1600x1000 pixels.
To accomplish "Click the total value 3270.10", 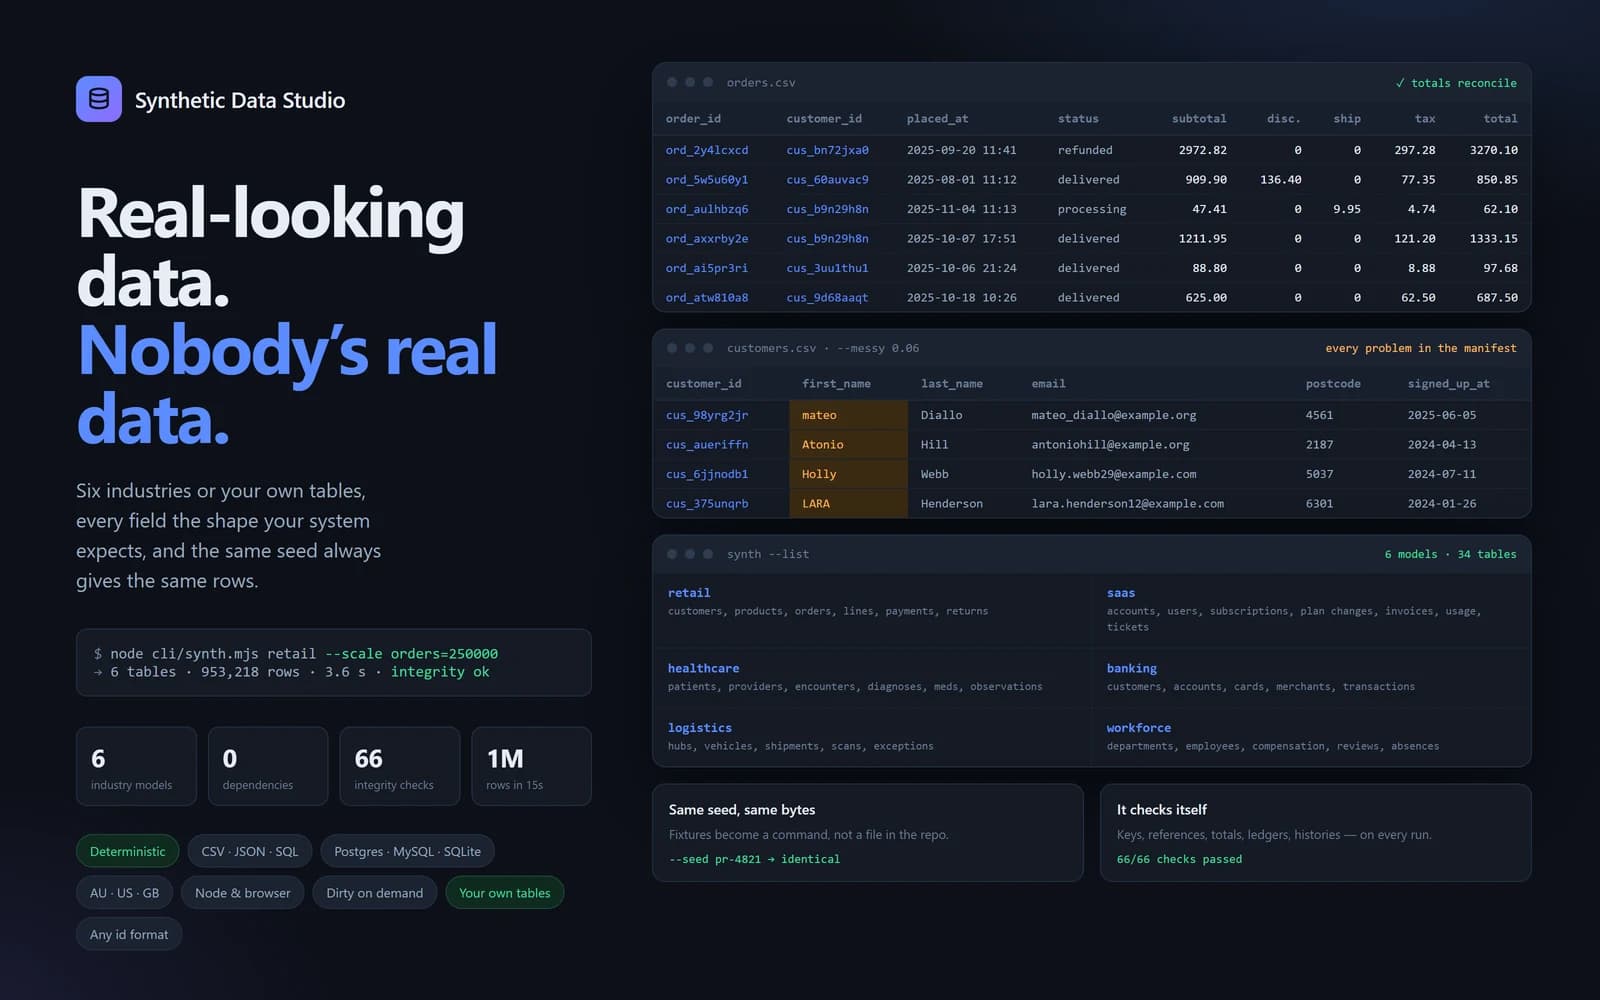I will (1494, 150).
